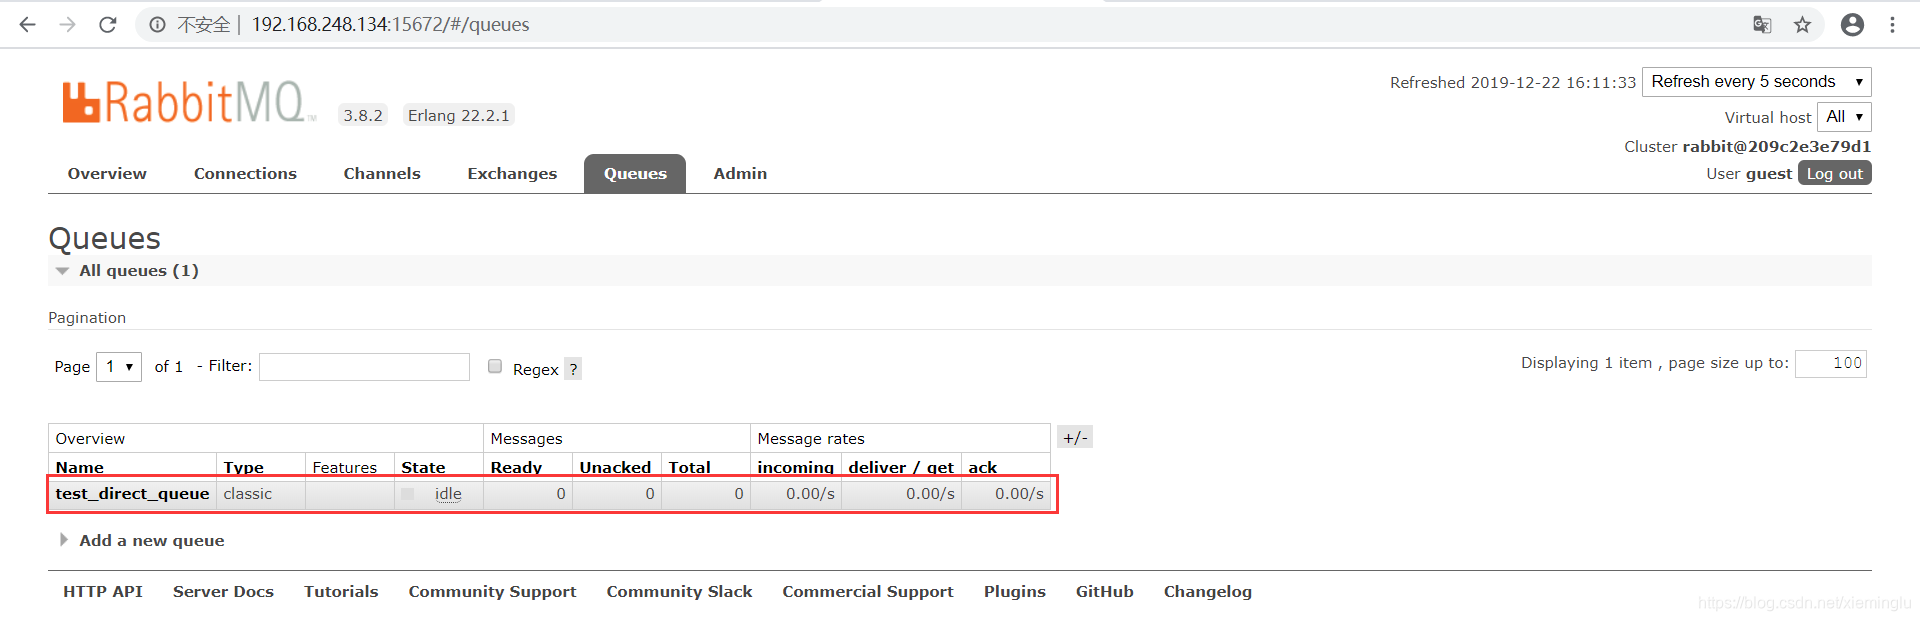Toggle columns with the +/- button
Screen dimensions: 1920x621
click(x=1075, y=438)
